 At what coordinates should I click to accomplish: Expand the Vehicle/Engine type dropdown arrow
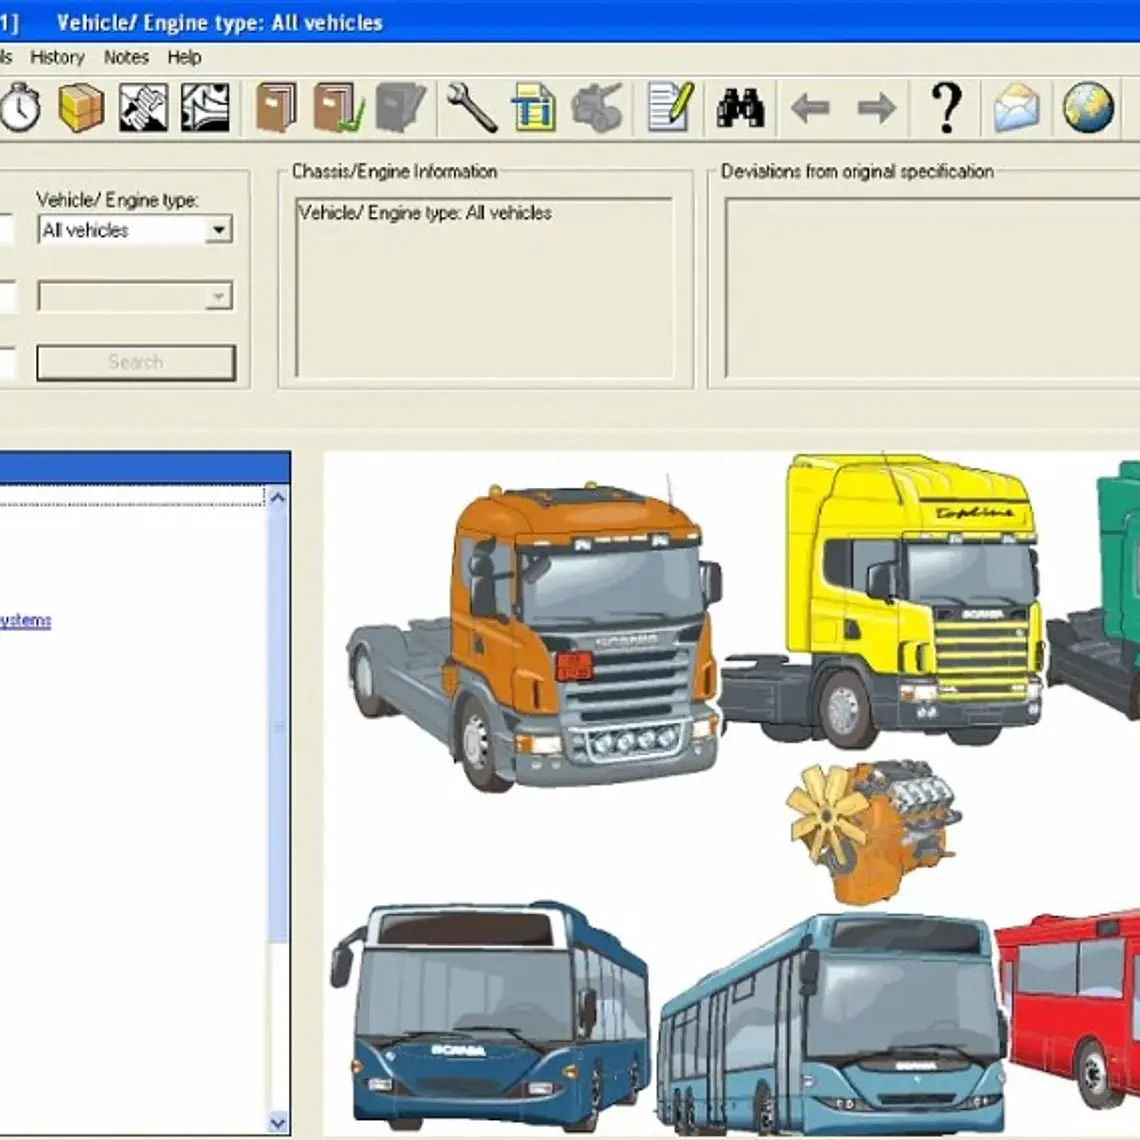[218, 230]
